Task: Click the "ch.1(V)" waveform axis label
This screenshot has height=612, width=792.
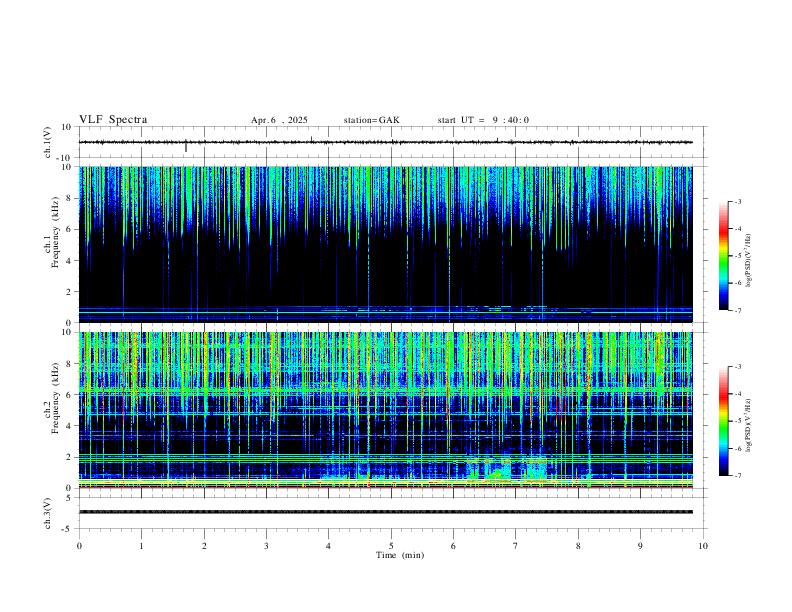Action: tap(48, 142)
